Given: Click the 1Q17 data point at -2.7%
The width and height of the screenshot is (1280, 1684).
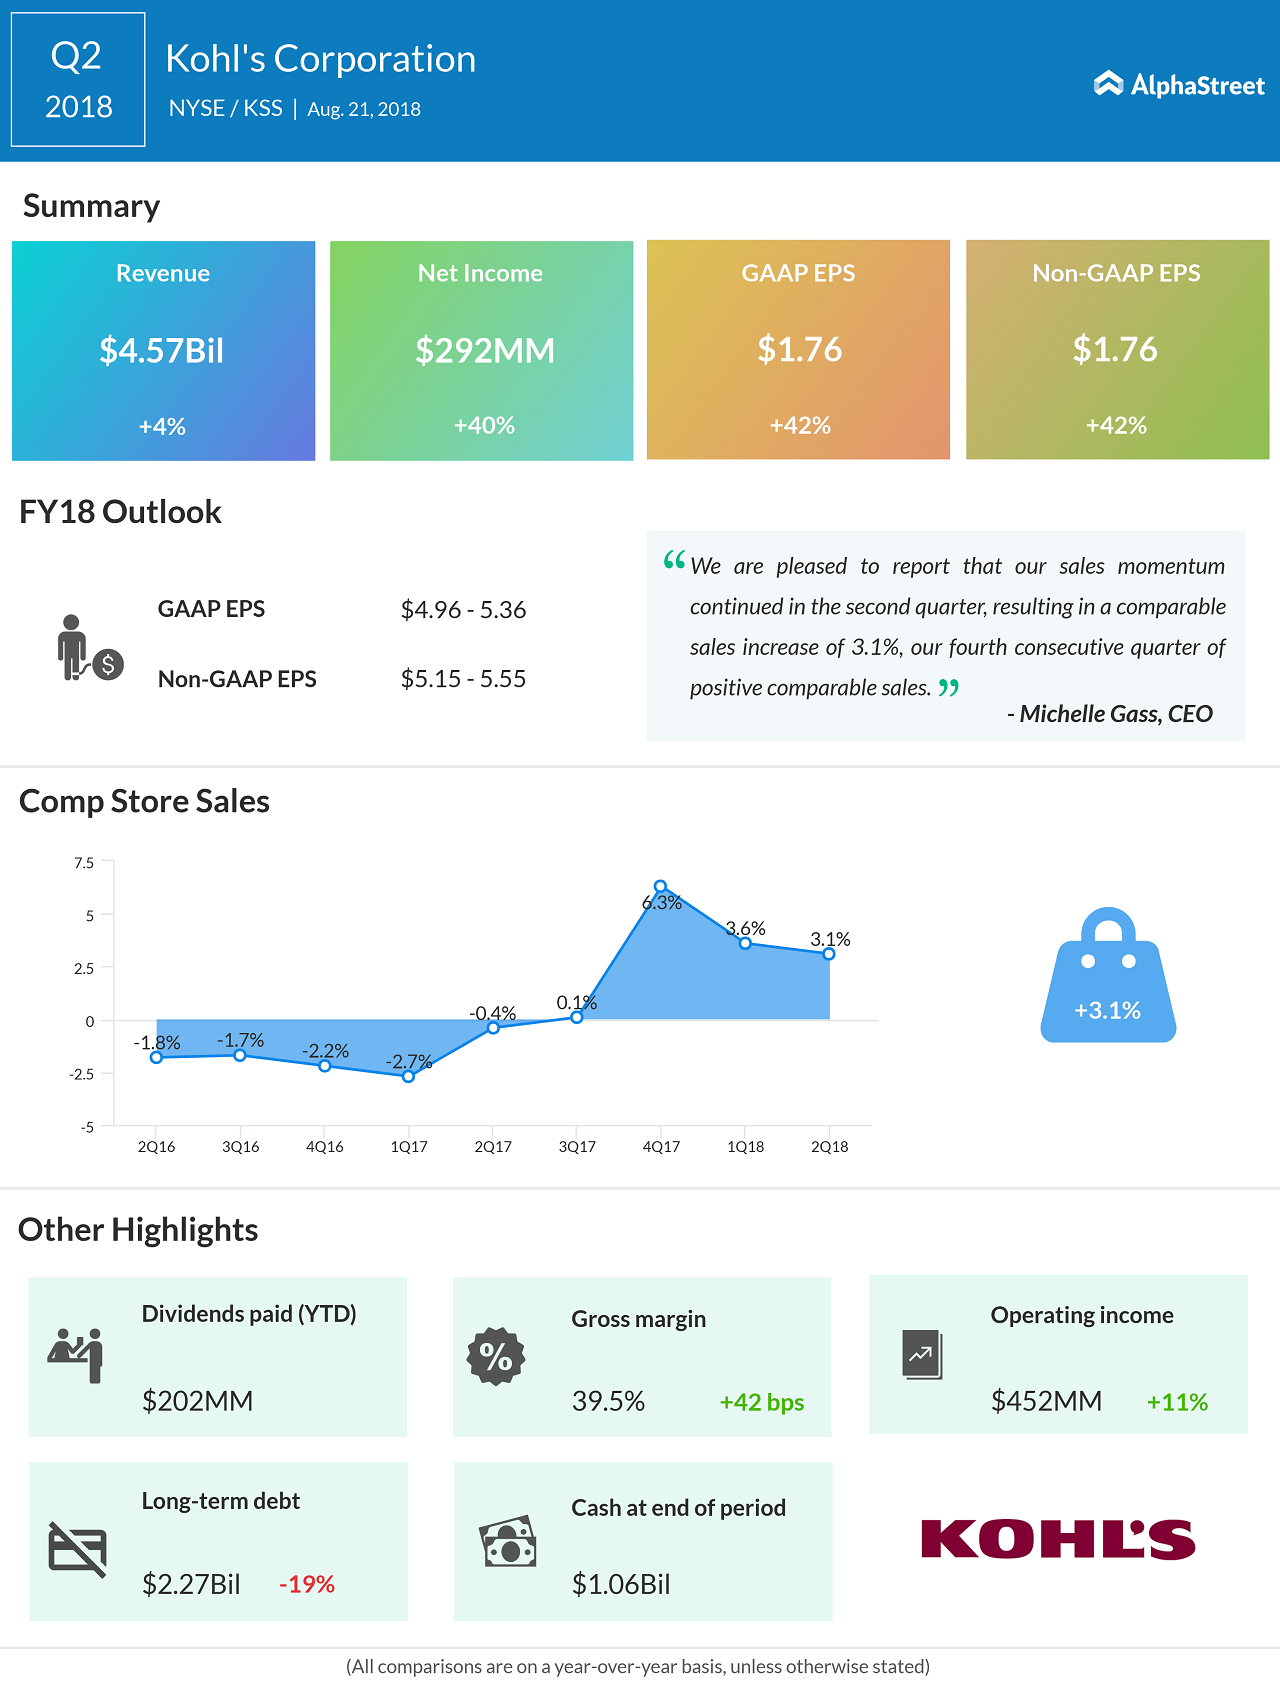Looking at the screenshot, I should pos(408,1077).
